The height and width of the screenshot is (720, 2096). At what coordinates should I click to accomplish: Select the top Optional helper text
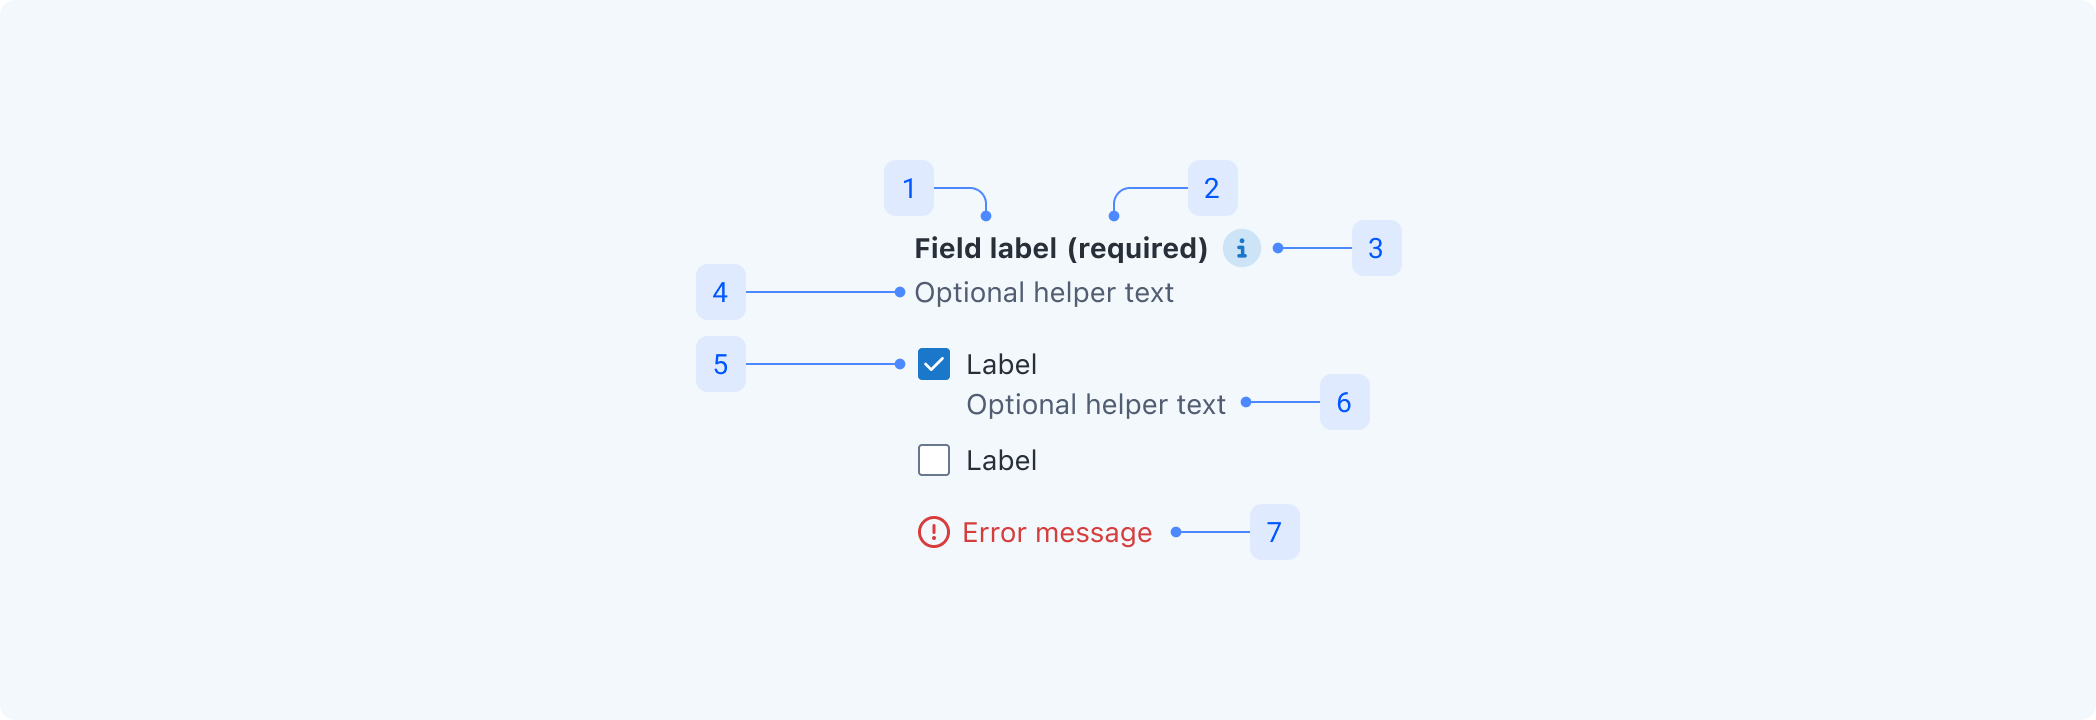click(1045, 292)
